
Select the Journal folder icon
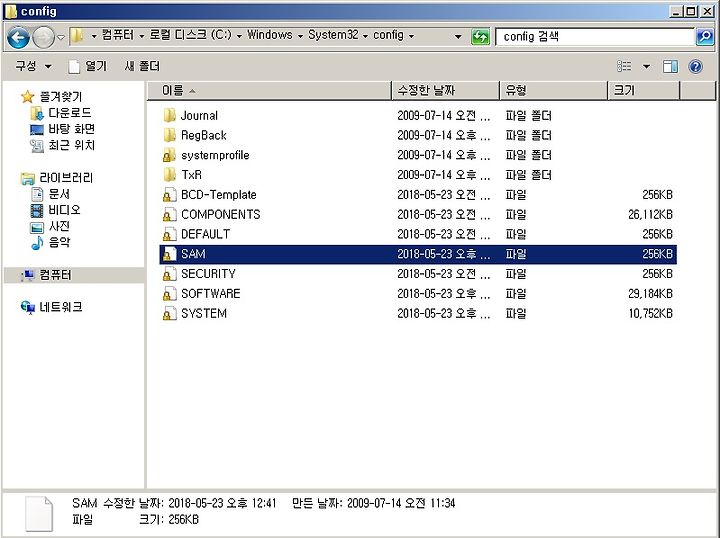[x=169, y=115]
